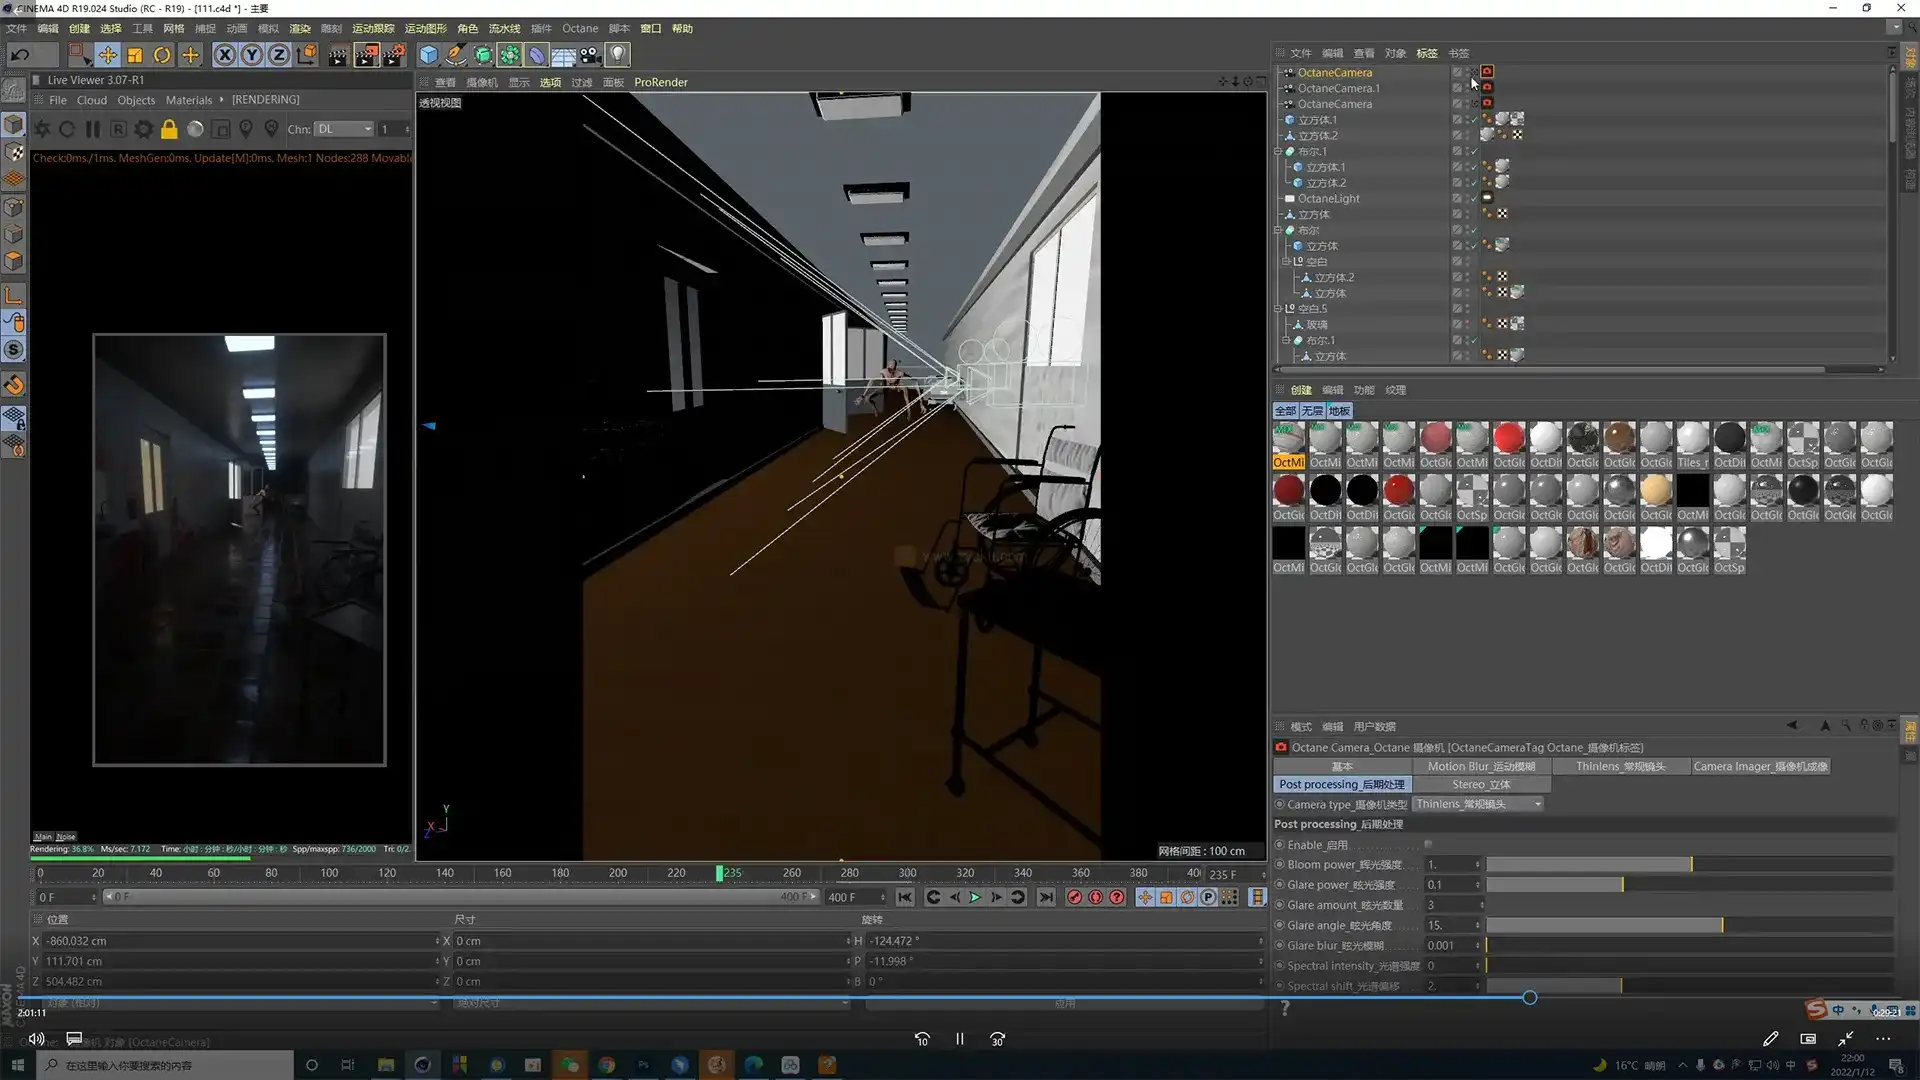Enable Post processing checkbox
The image size is (1920, 1080).
point(1428,845)
